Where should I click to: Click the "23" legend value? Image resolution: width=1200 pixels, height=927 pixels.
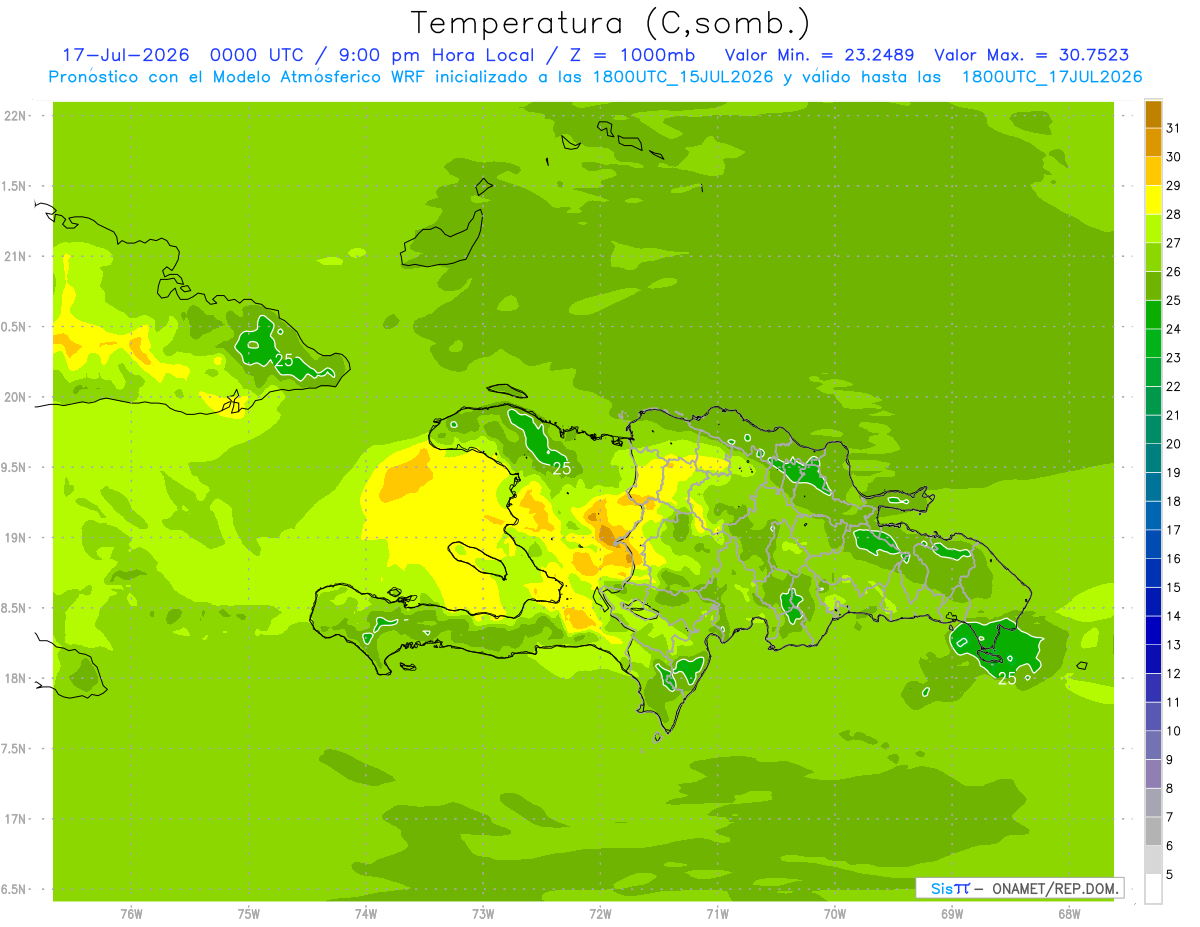1173,358
